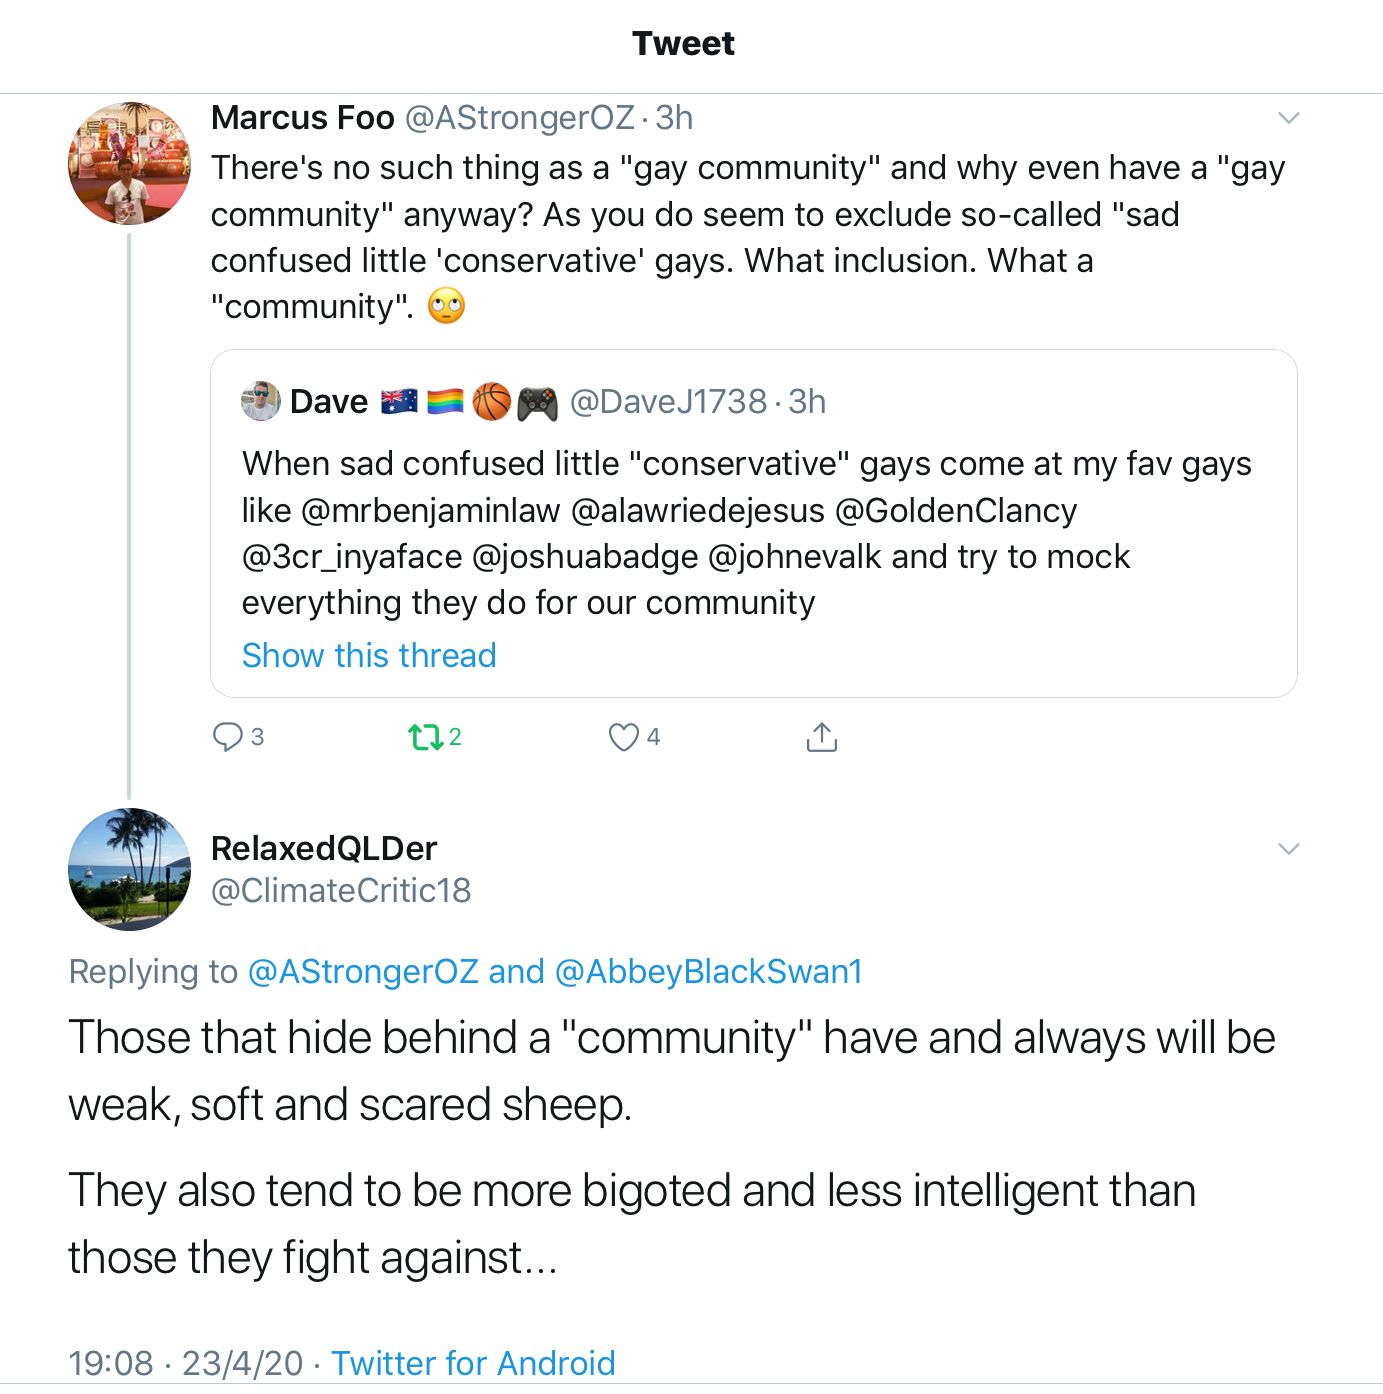The height and width of the screenshot is (1394, 1383).
Task: Click "Show this thread" link
Action: [x=369, y=655]
